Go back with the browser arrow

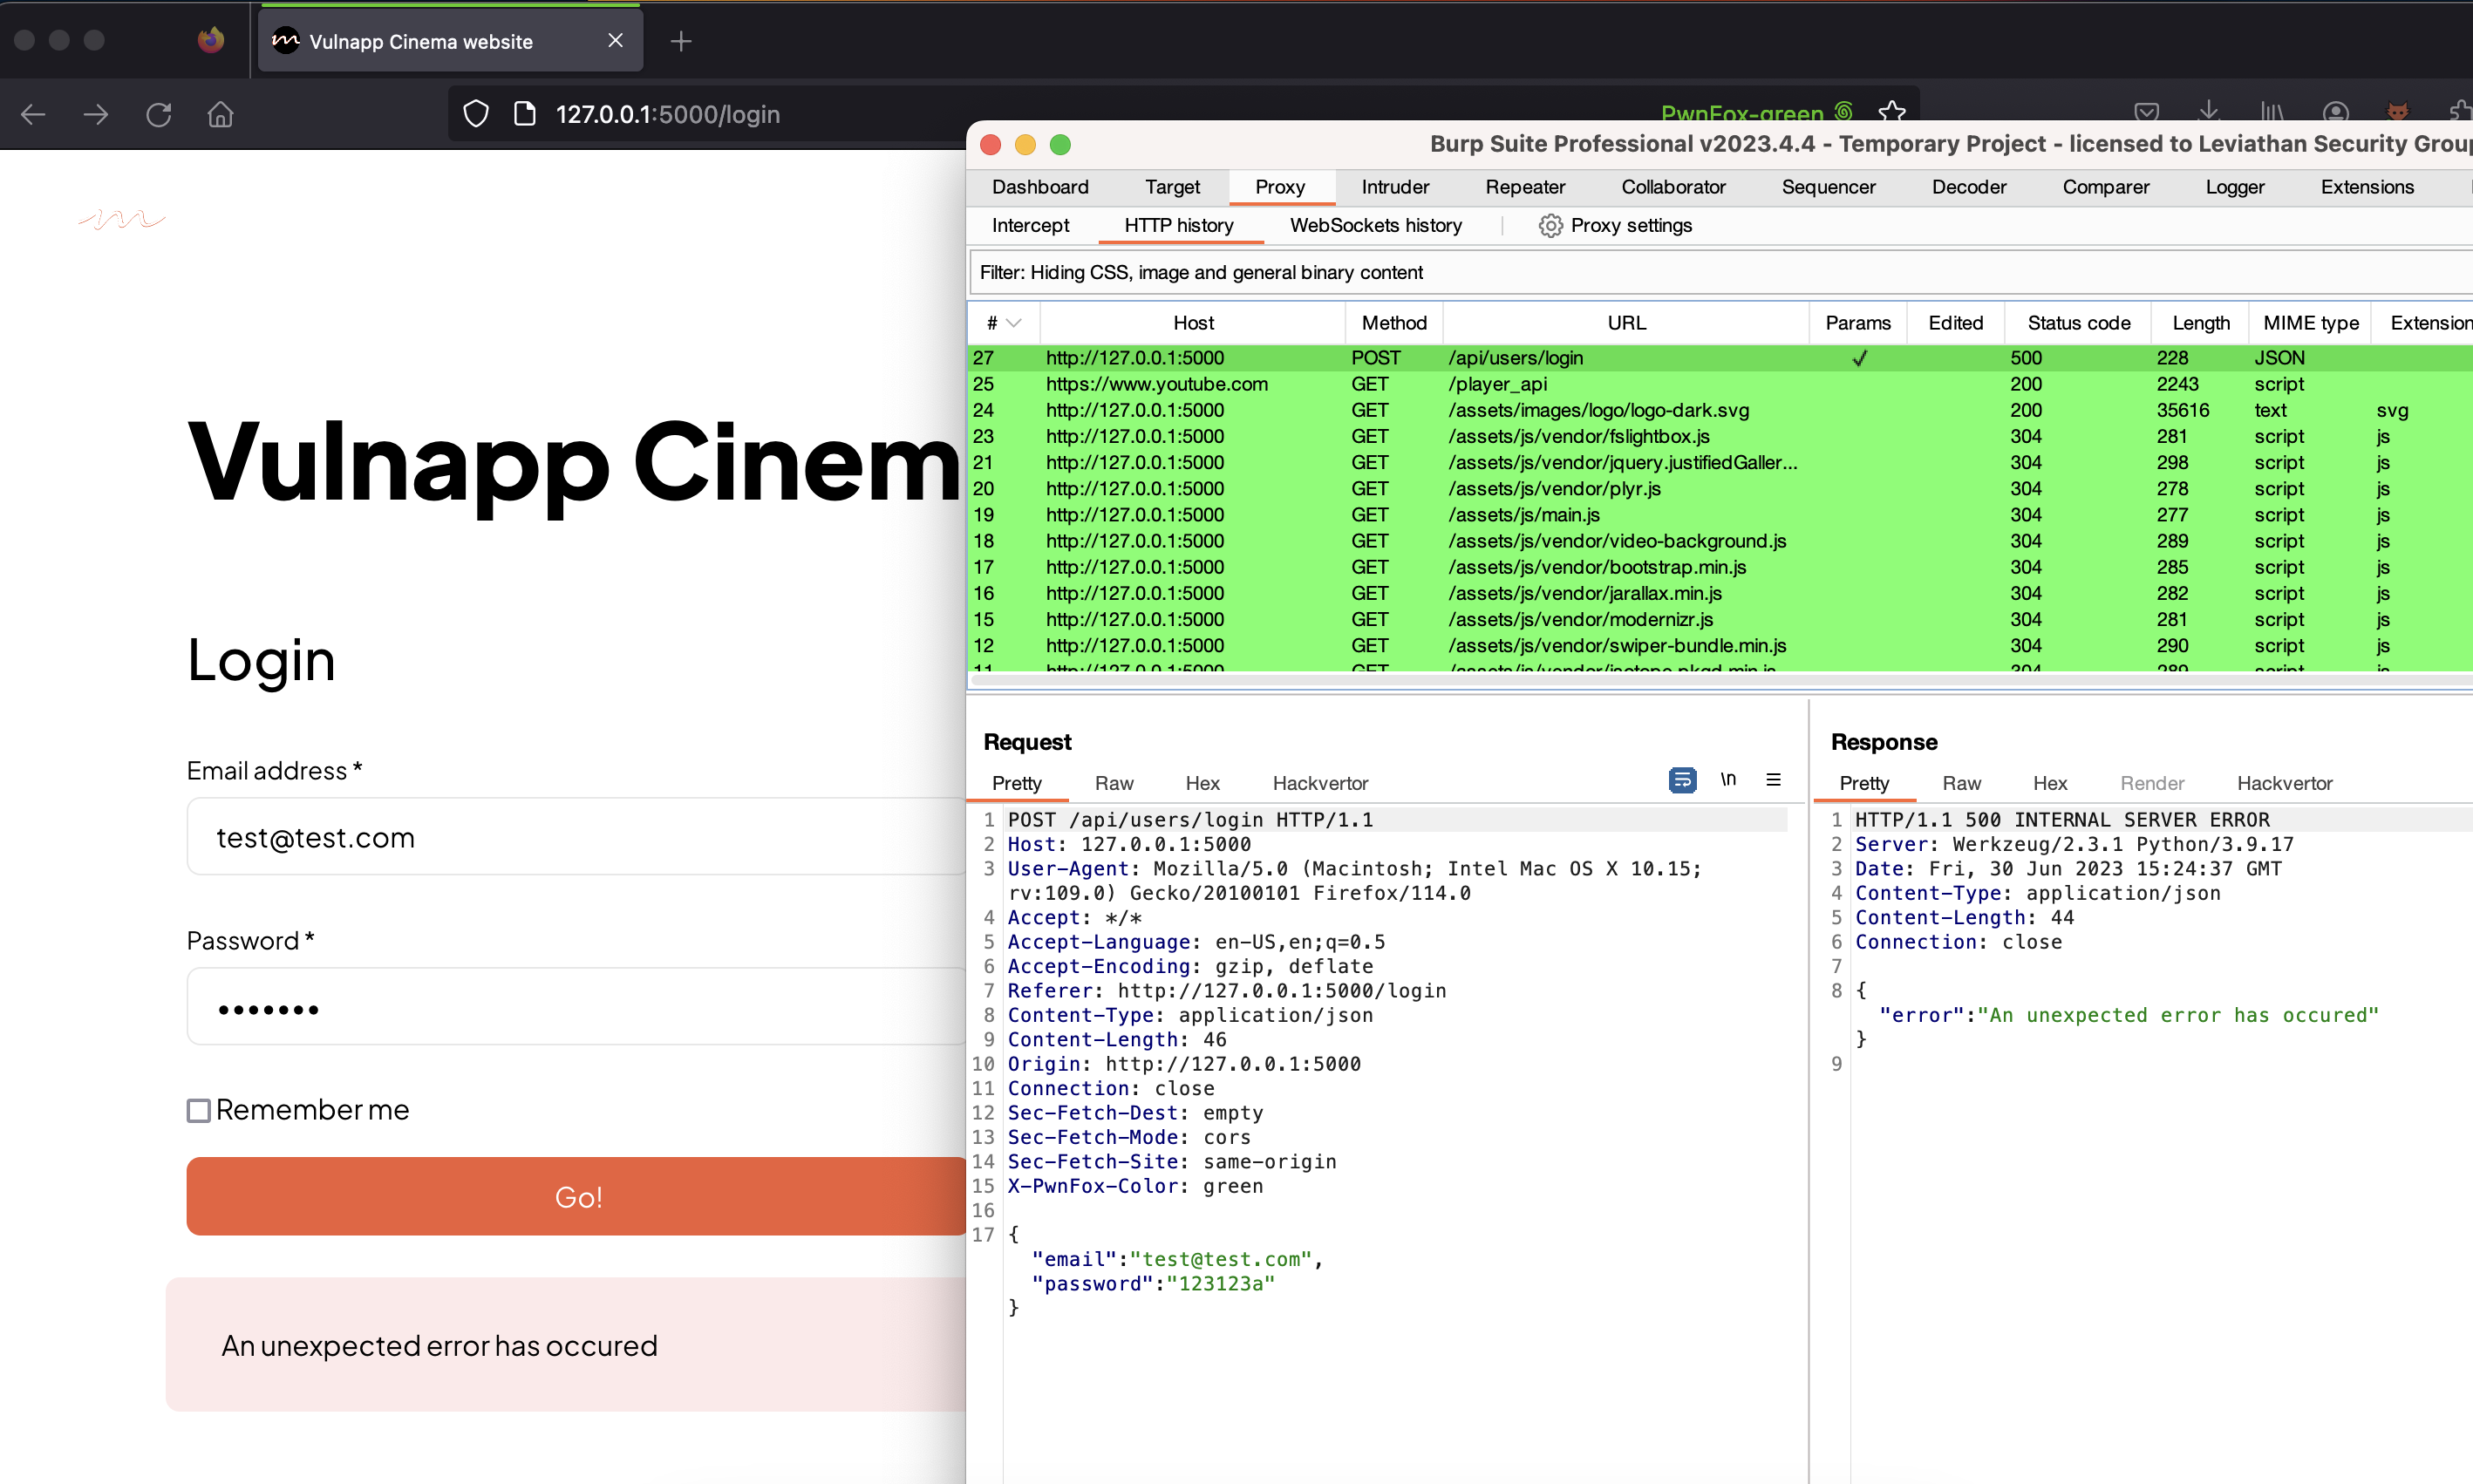pos(33,114)
